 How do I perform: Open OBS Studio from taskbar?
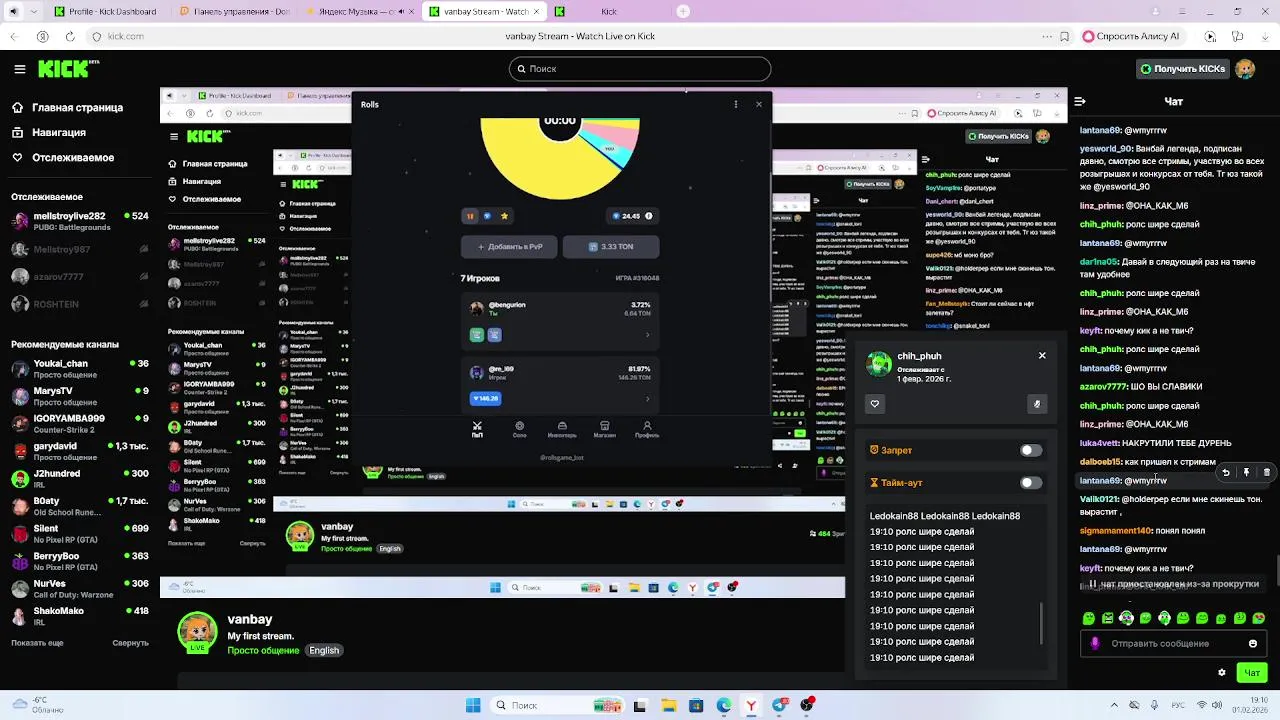tap(807, 705)
